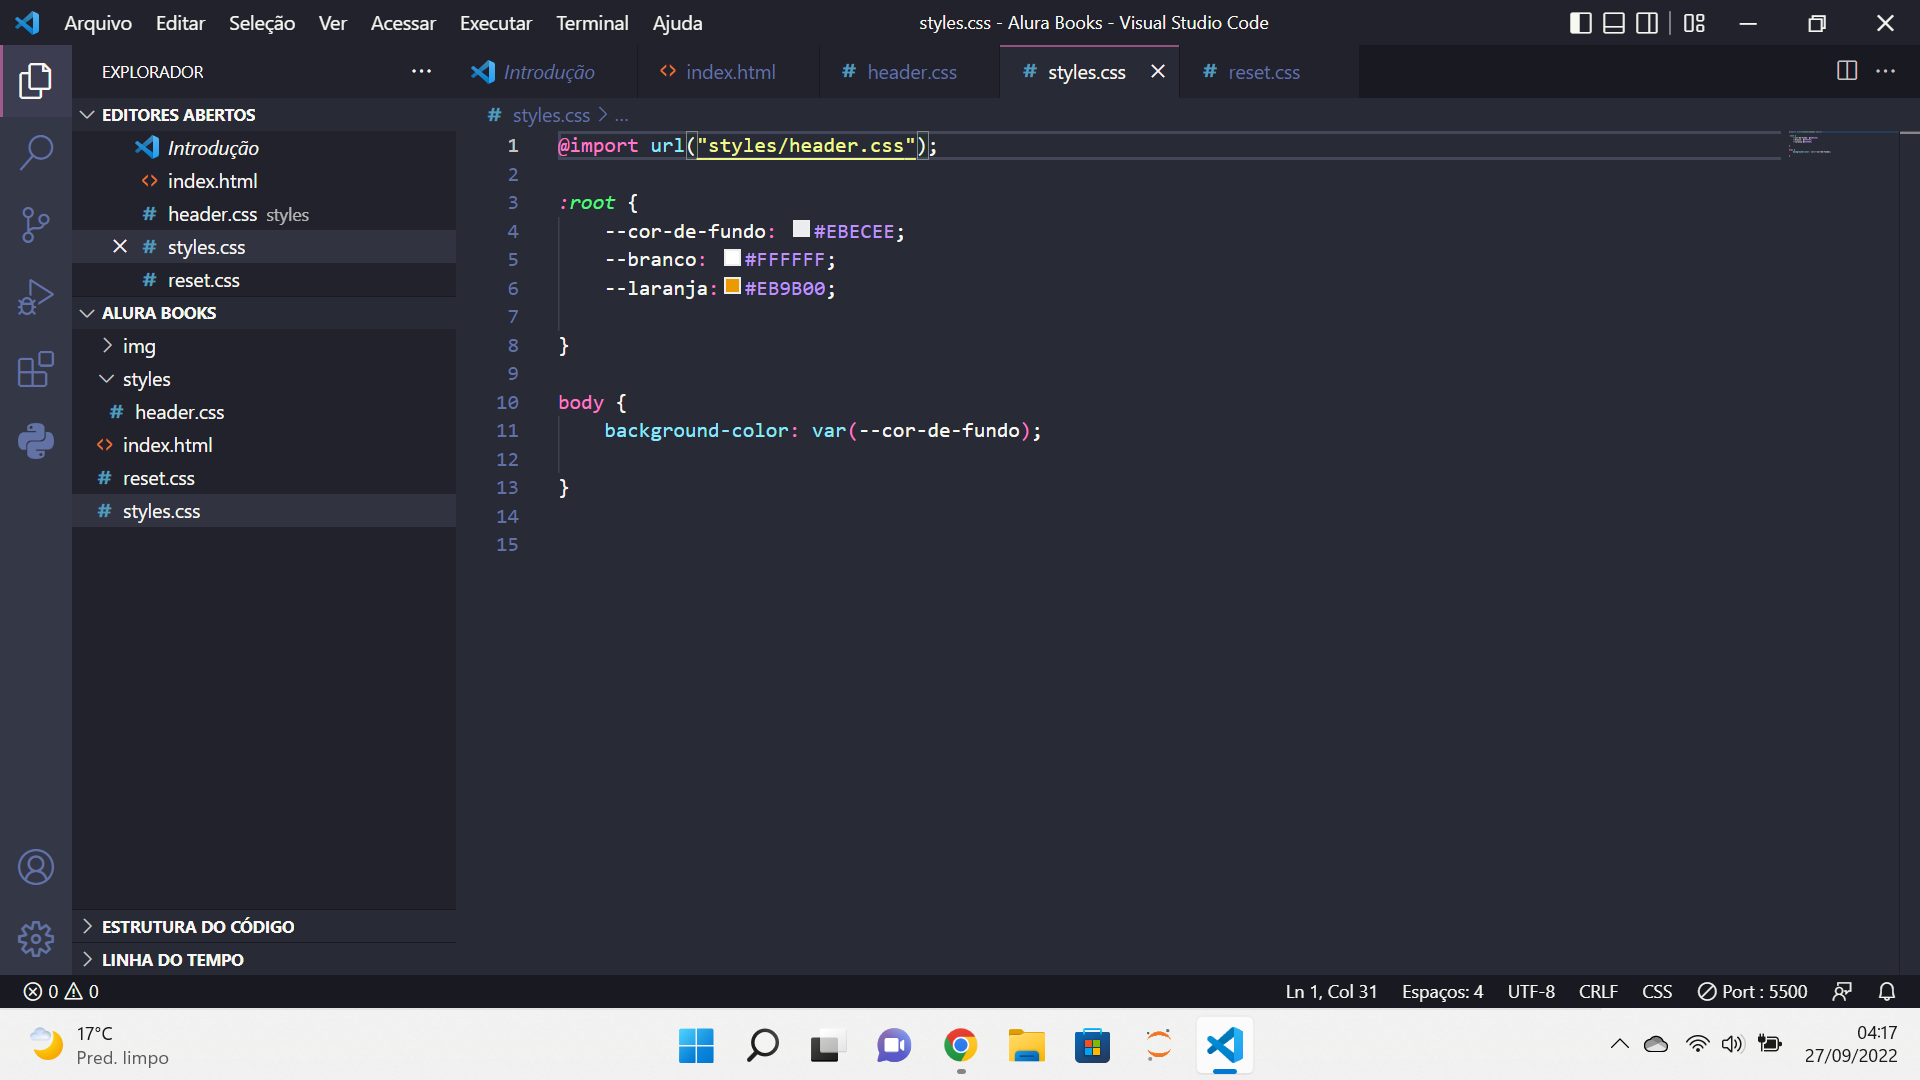Click the orange #EB9B00 color swatch
1920x1080 pixels.
(732, 286)
